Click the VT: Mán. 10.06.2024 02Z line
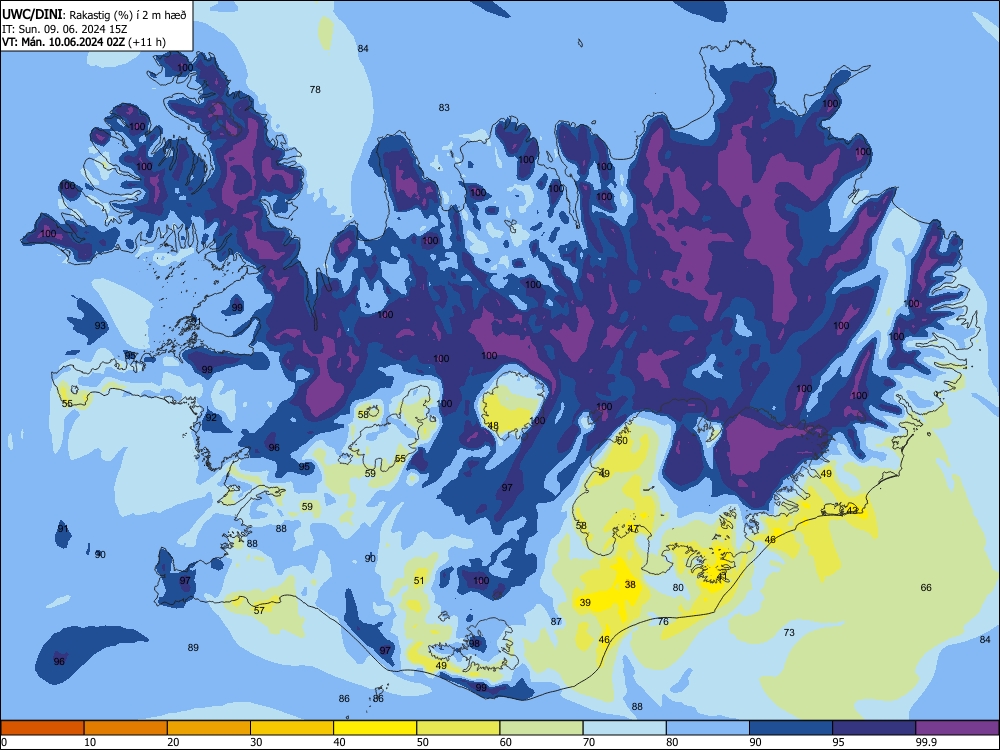 84,42
